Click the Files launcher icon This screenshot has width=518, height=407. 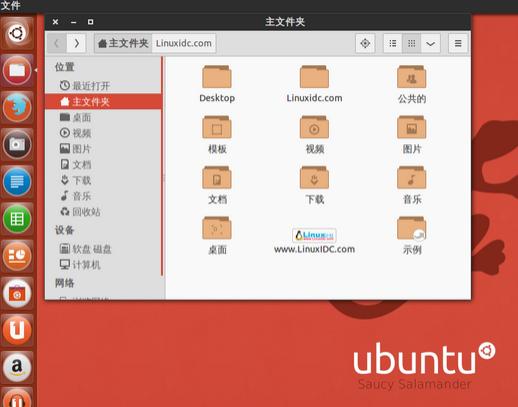coord(17,70)
